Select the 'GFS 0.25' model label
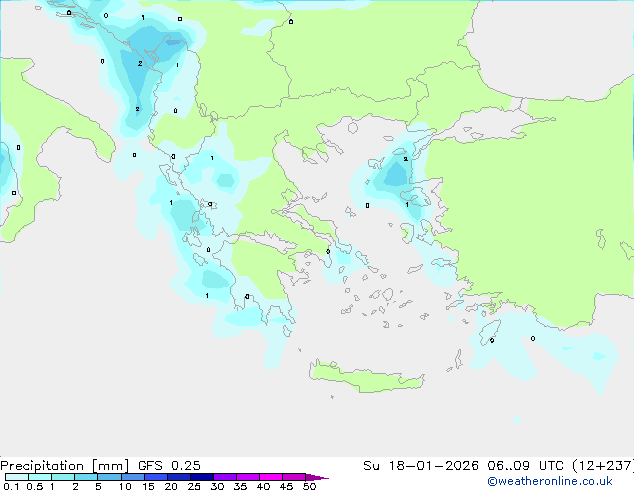Image resolution: width=634 pixels, height=490 pixels. pos(169,466)
